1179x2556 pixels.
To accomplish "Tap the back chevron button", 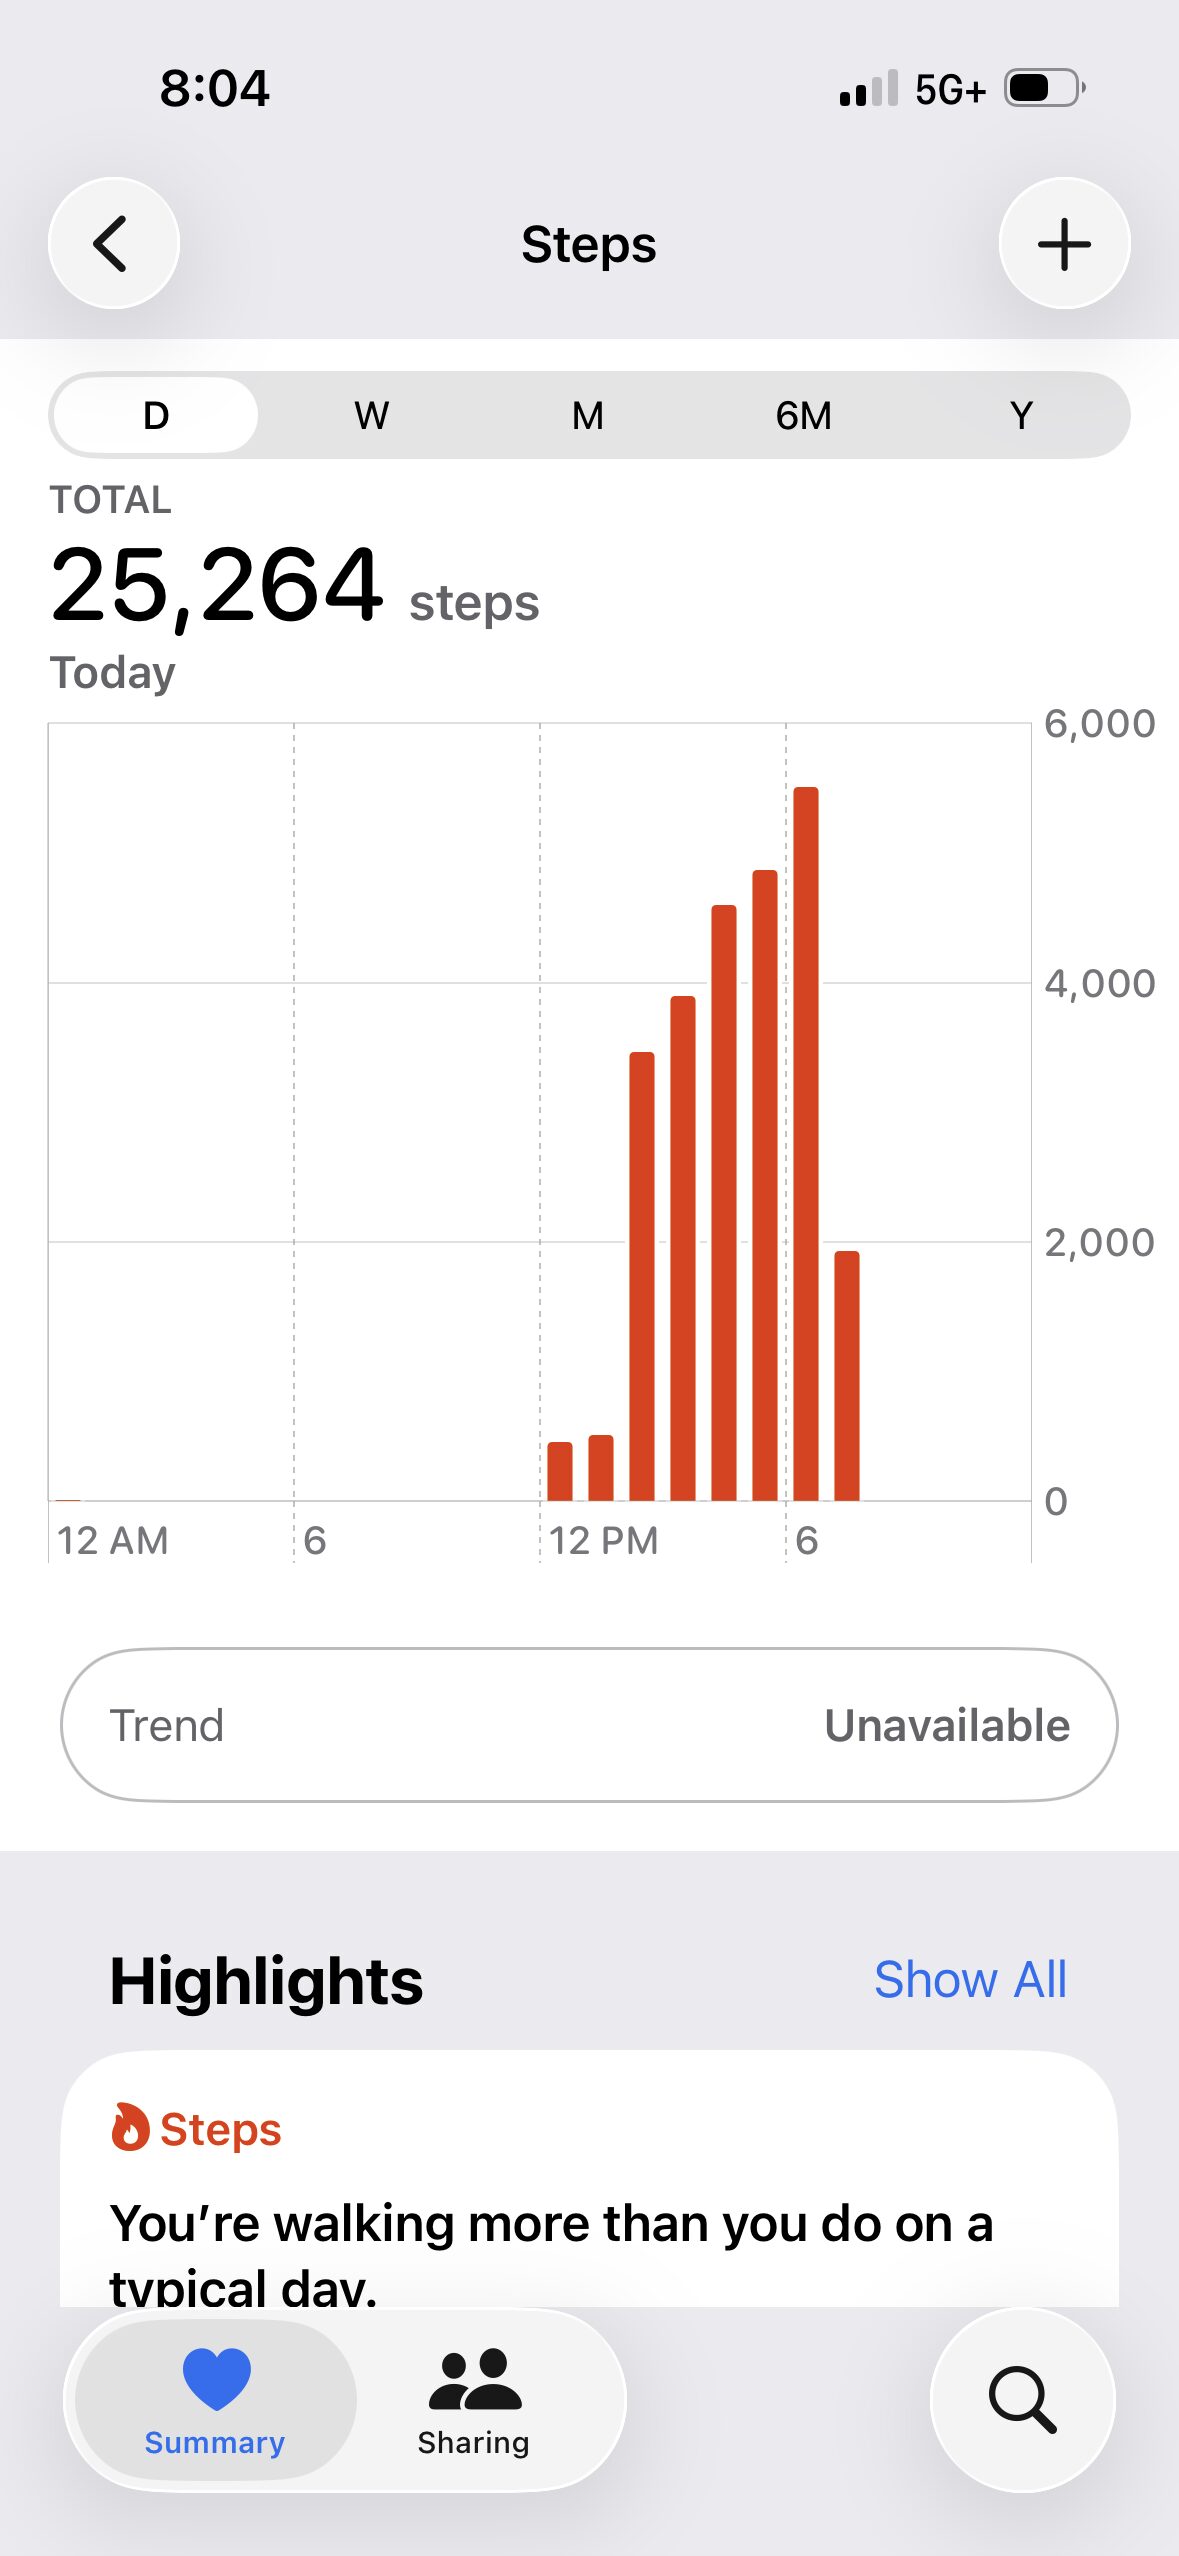I will 113,244.
